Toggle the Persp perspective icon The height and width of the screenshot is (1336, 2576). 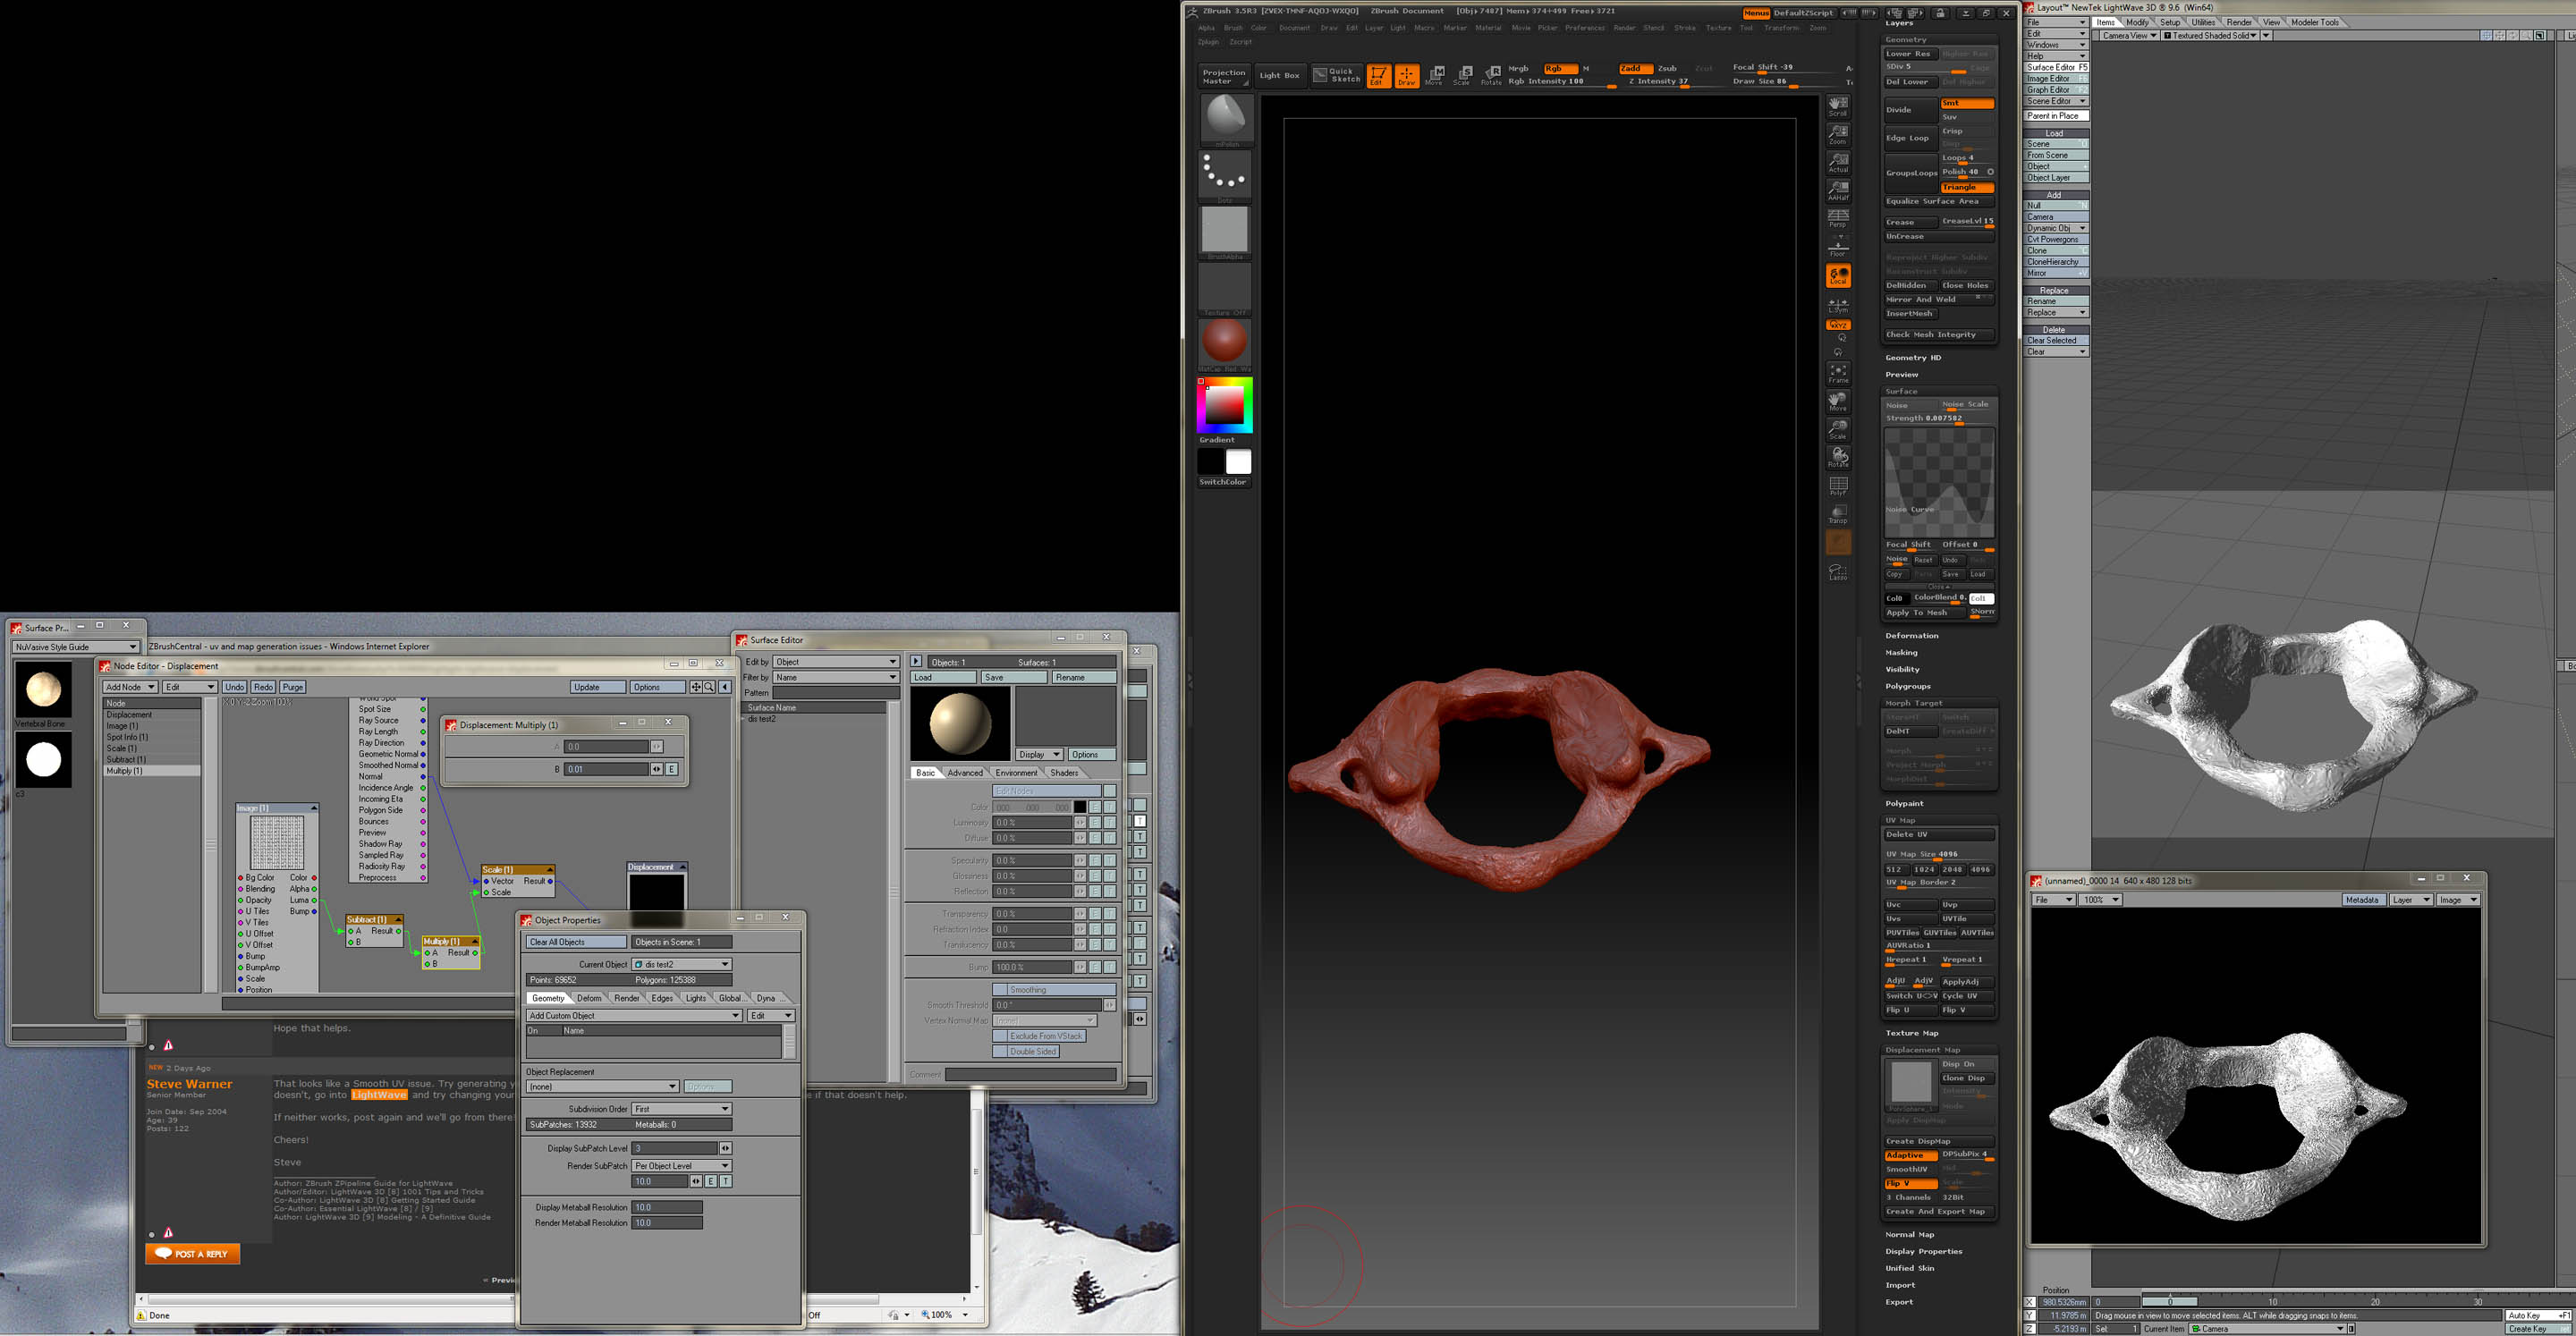click(x=1838, y=222)
